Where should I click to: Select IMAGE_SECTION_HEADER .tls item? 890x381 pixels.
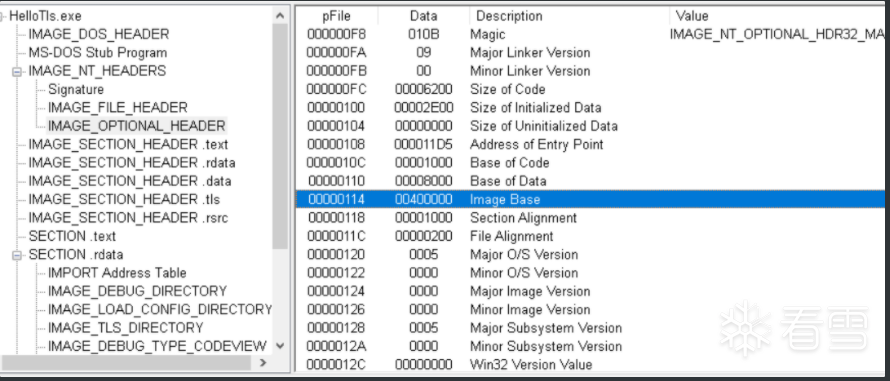coord(124,199)
